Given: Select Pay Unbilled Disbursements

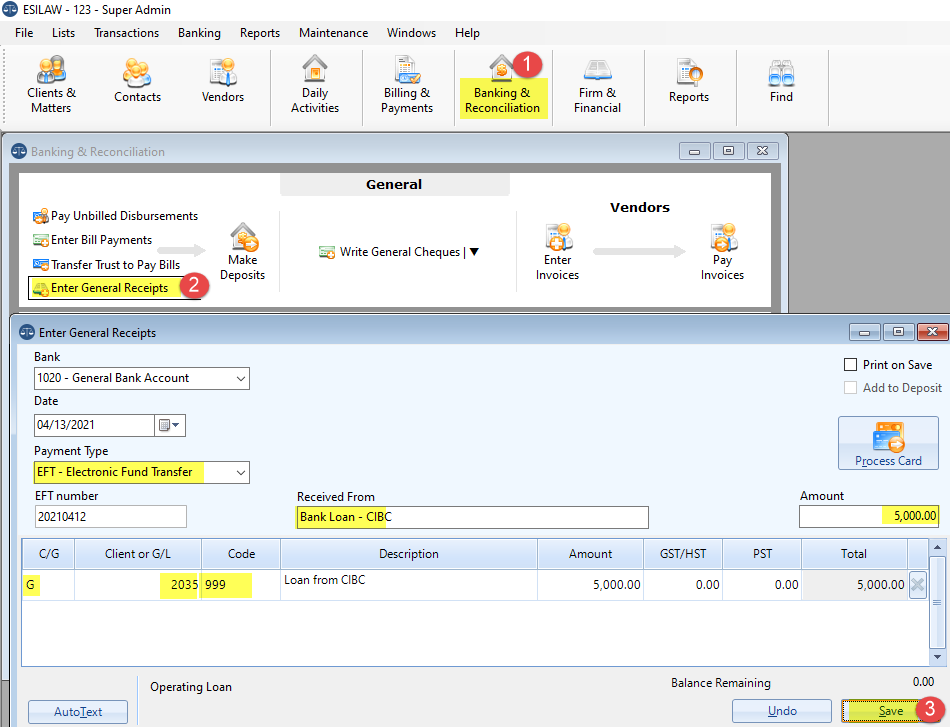Looking at the screenshot, I should click(116, 216).
